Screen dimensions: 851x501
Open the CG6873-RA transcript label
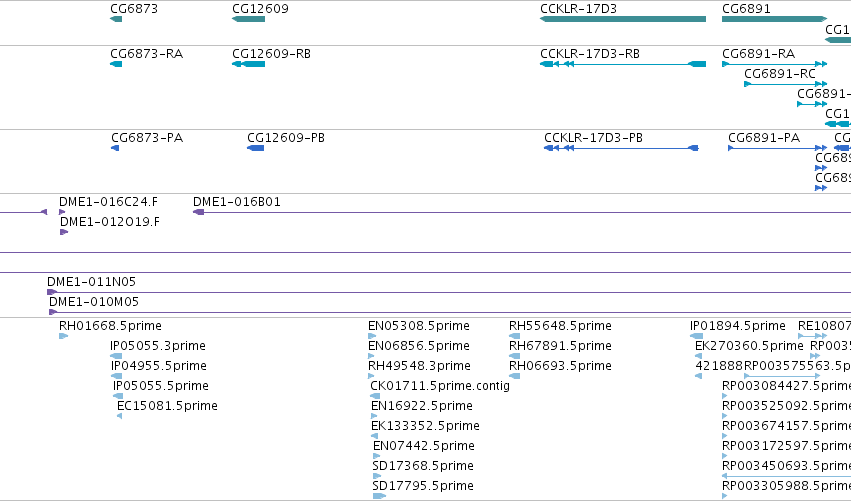[147, 54]
